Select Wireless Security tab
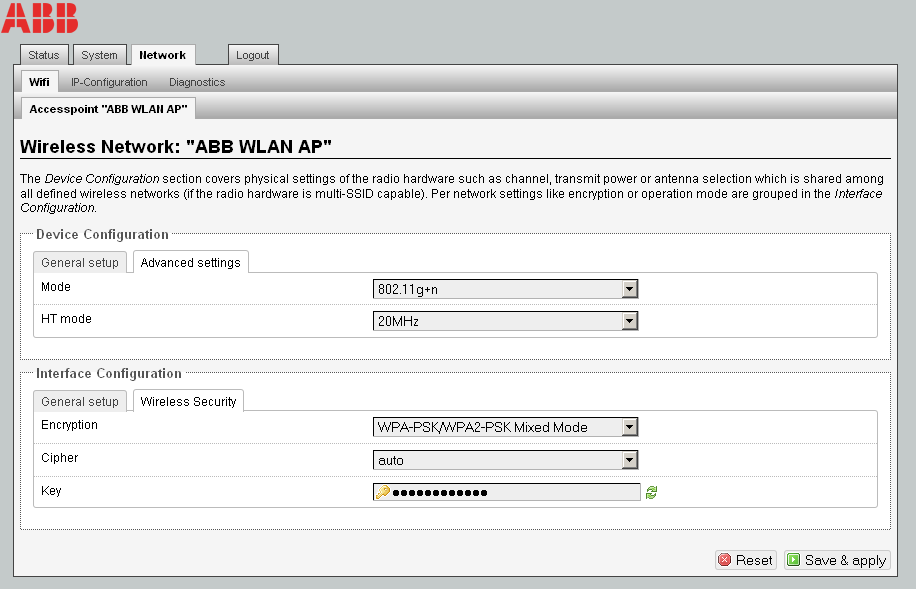Image resolution: width=916 pixels, height=589 pixels. click(188, 401)
